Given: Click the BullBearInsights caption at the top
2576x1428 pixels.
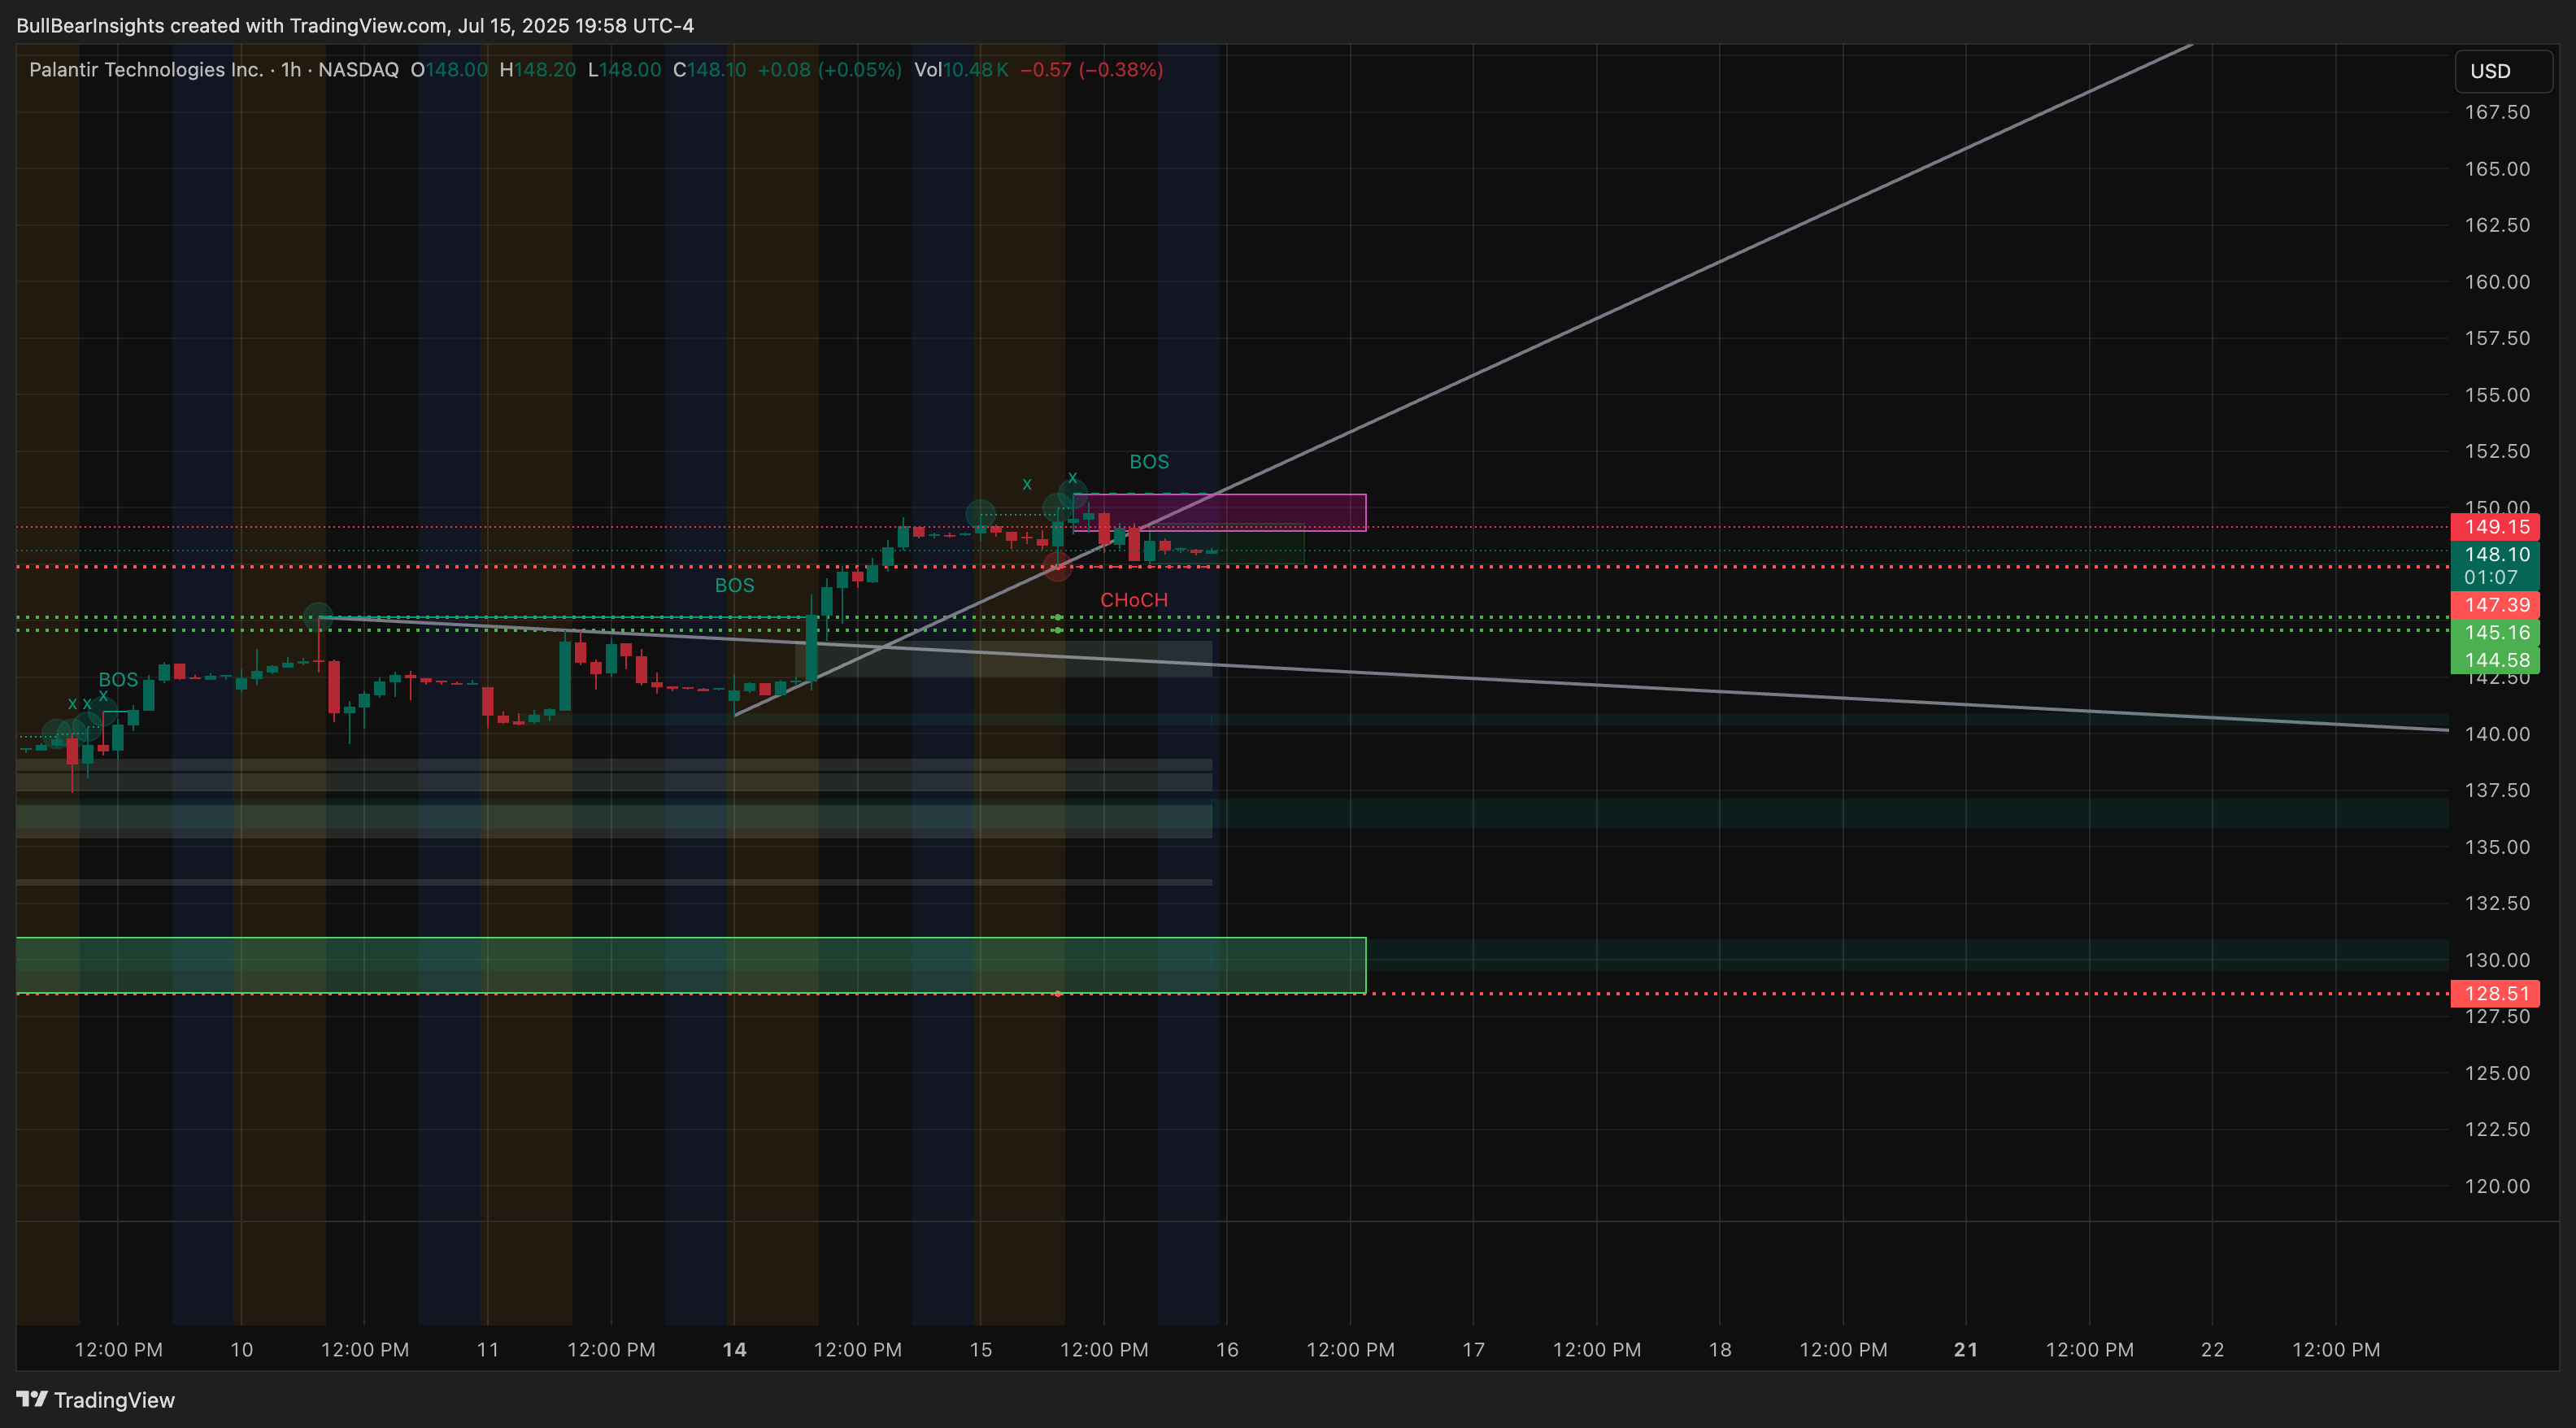Looking at the screenshot, I should [355, 25].
